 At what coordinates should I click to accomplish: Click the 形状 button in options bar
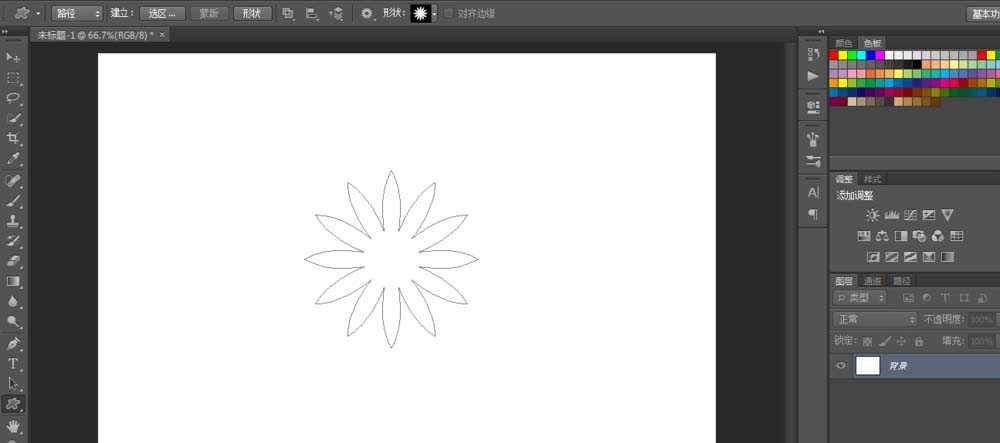pyautogui.click(x=252, y=14)
